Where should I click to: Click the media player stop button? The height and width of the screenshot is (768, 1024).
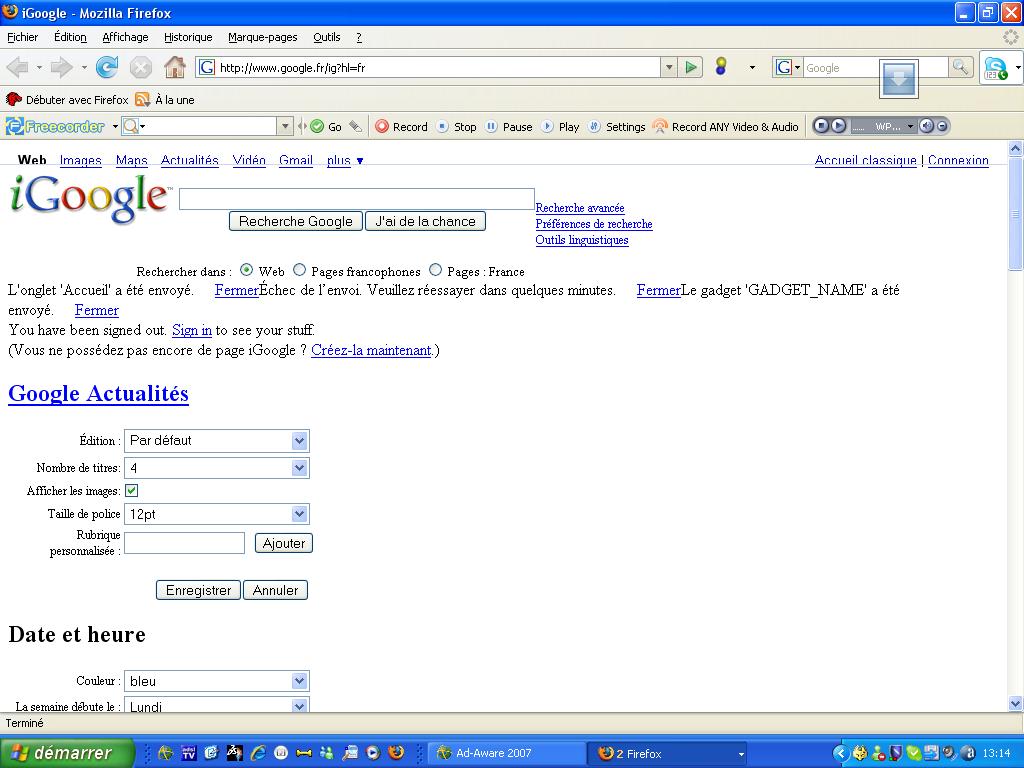pyautogui.click(x=822, y=126)
